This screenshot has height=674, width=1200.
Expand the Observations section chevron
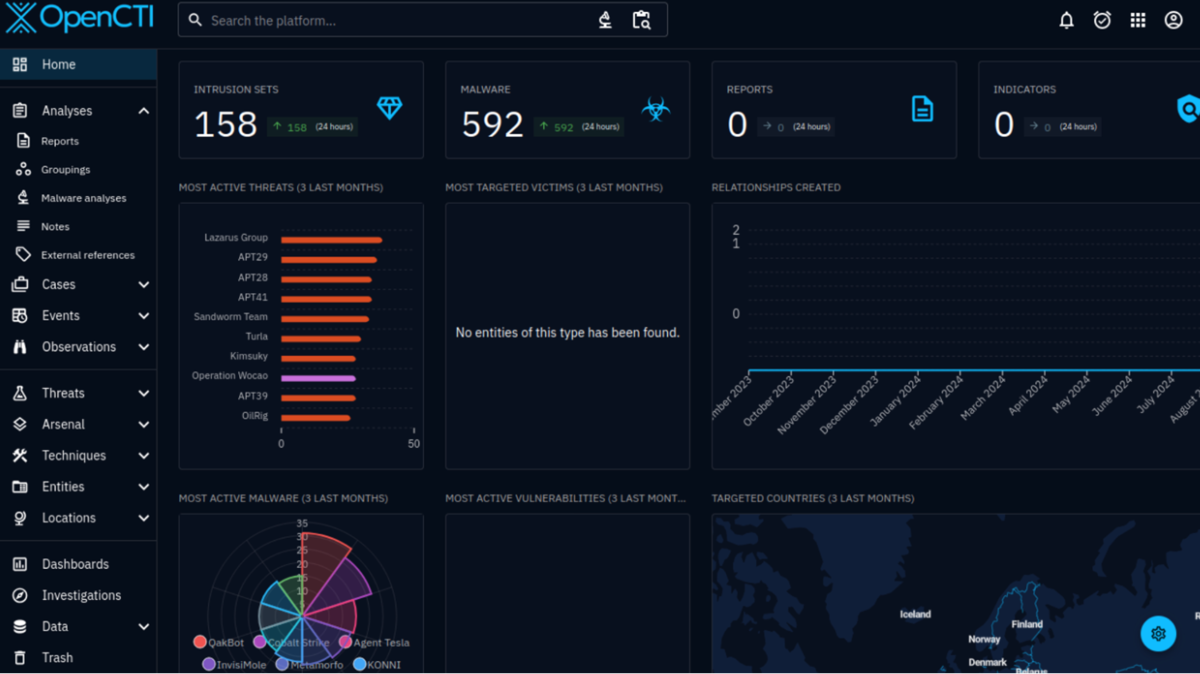coord(144,347)
